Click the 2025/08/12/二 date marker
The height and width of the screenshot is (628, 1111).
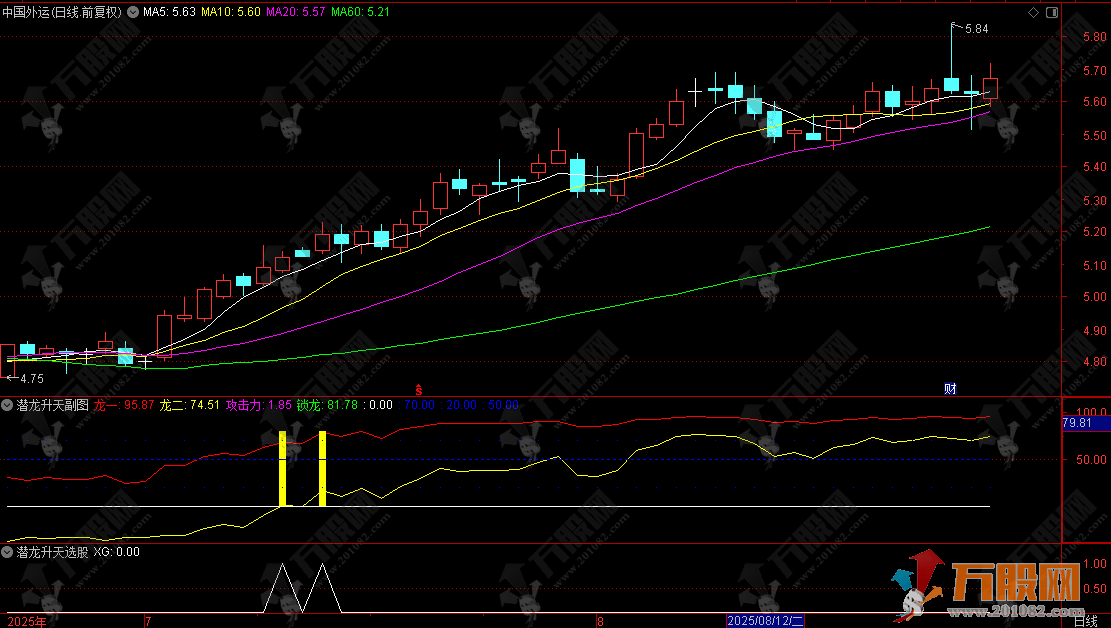coord(765,621)
